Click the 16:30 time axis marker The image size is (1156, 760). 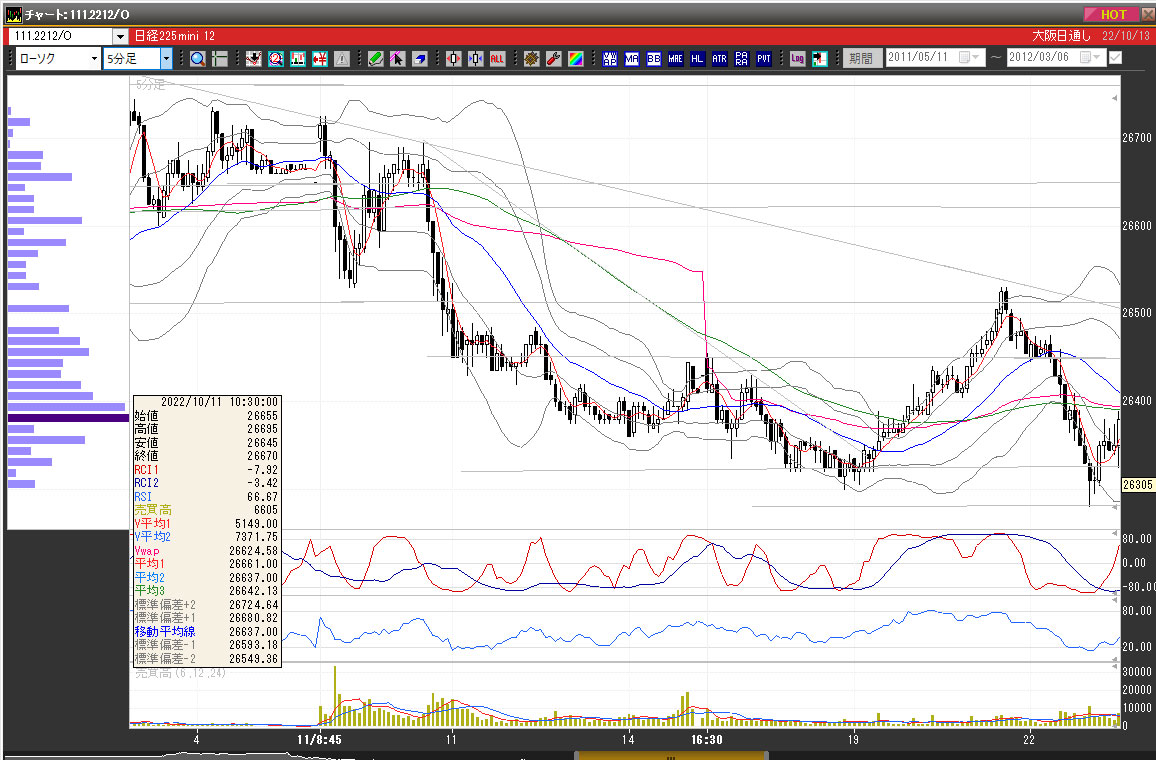click(x=706, y=739)
